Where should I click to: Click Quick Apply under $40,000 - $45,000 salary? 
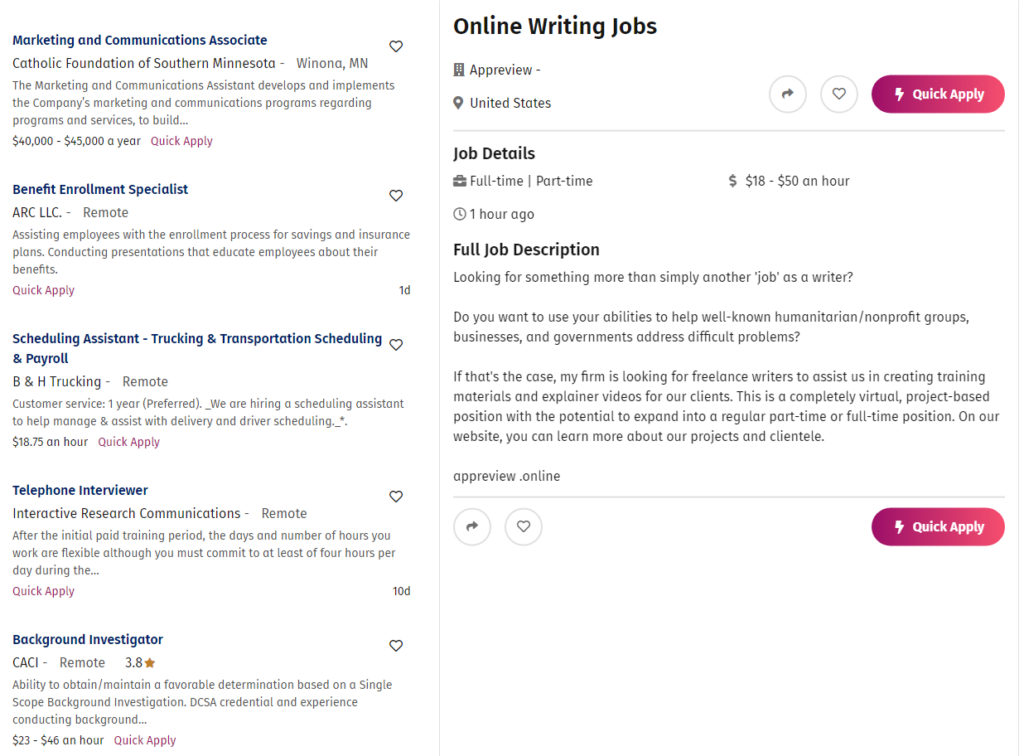pyautogui.click(x=182, y=141)
